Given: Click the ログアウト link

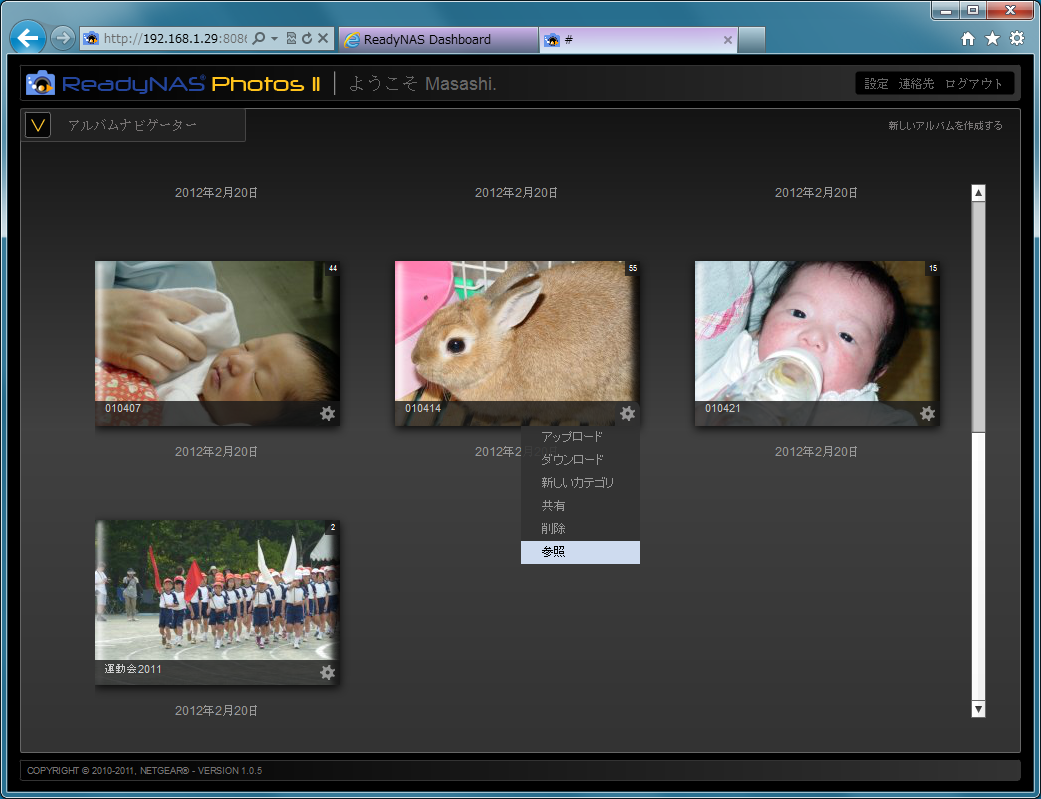Looking at the screenshot, I should pos(974,84).
